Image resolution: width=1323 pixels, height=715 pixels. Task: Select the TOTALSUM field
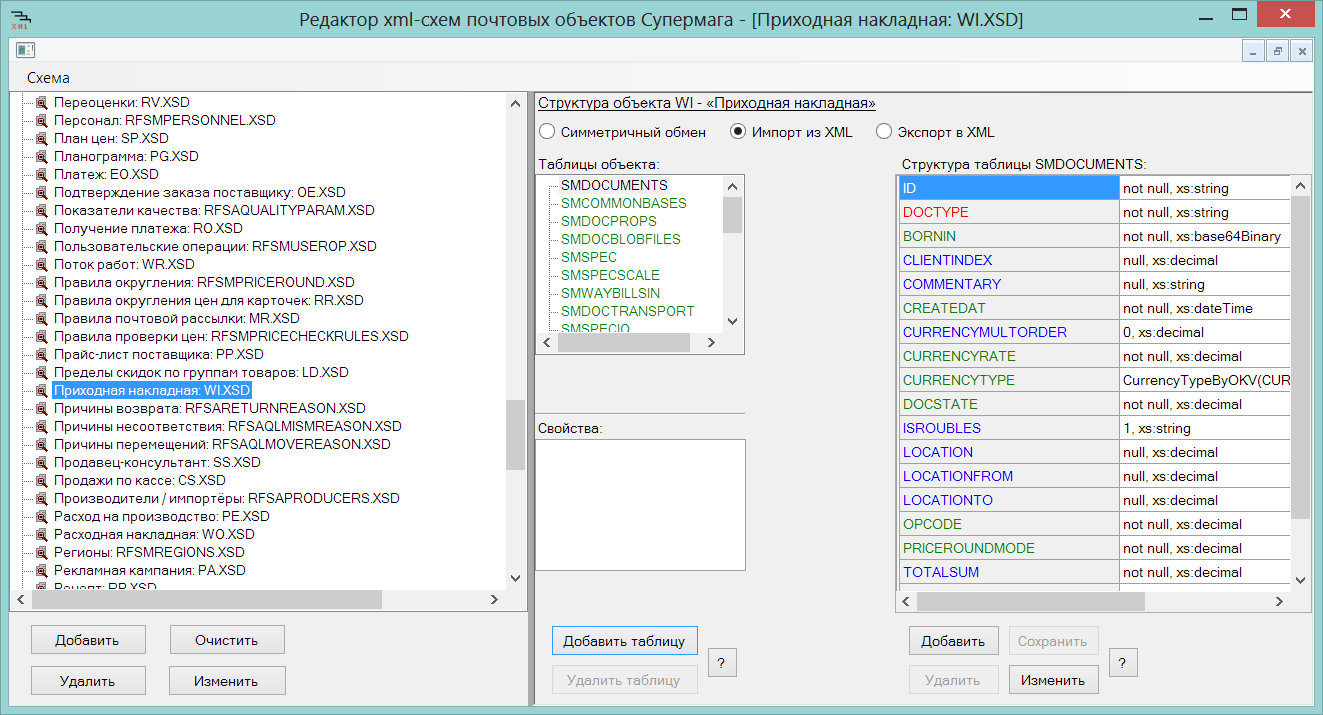point(1008,572)
